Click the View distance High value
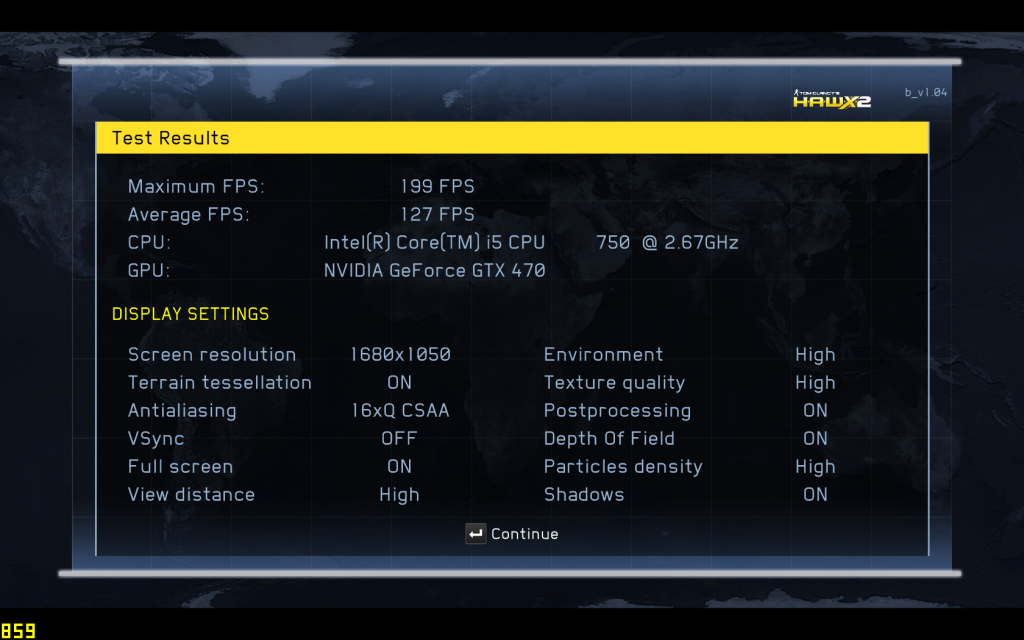 click(x=399, y=495)
